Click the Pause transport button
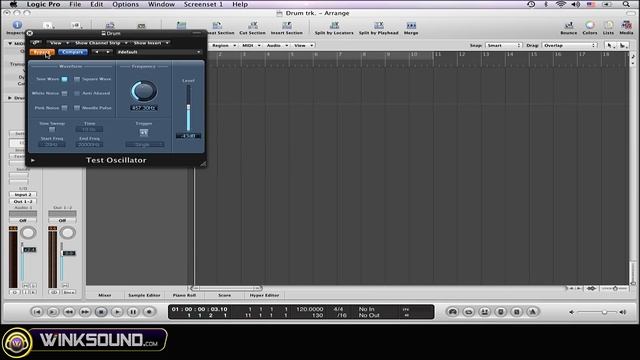The height and width of the screenshot is (360, 640). [x=133, y=312]
